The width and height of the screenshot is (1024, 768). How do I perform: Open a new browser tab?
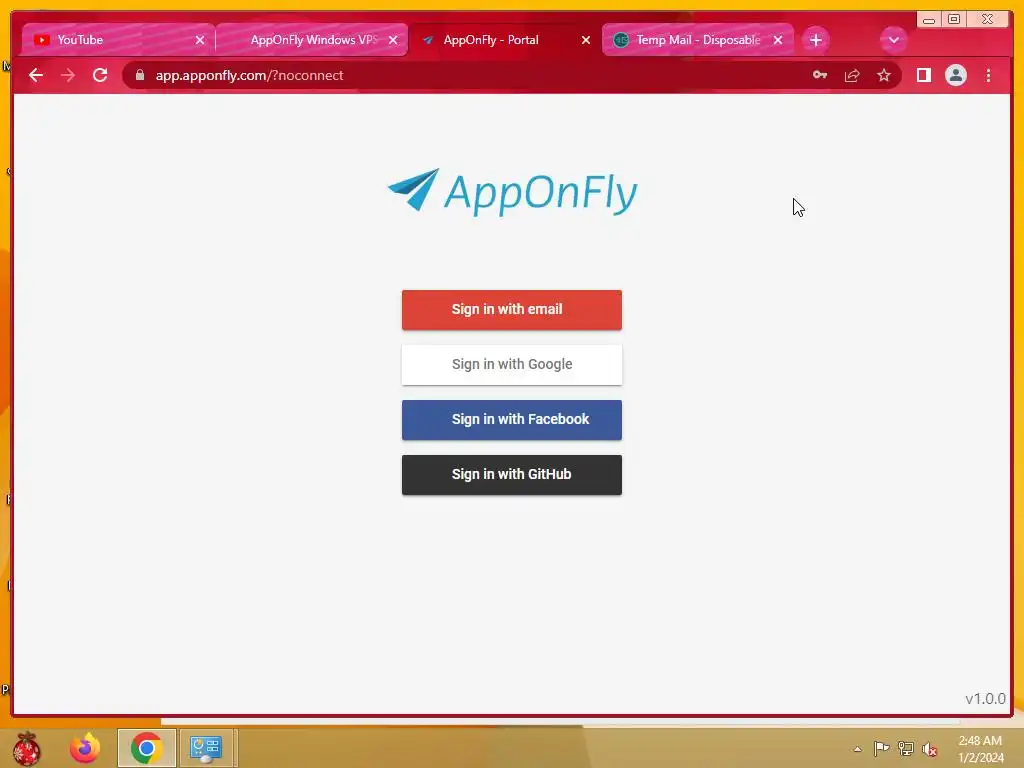click(816, 40)
